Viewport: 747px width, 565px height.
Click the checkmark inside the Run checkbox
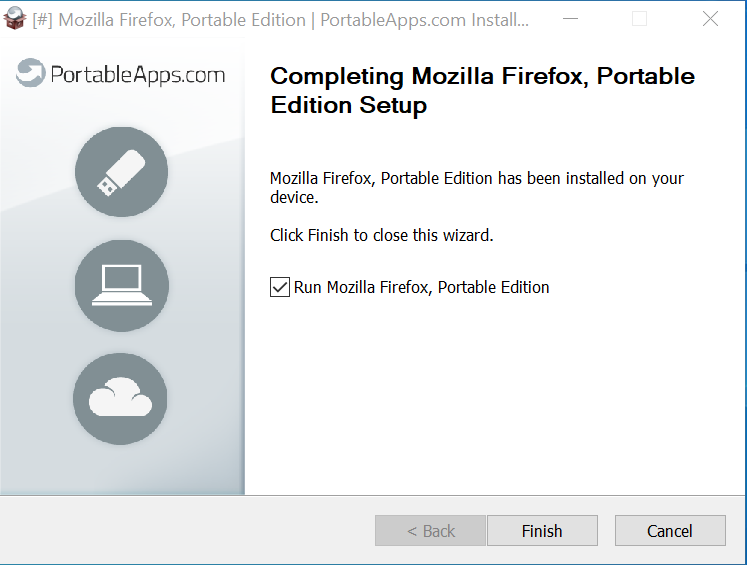[280, 287]
